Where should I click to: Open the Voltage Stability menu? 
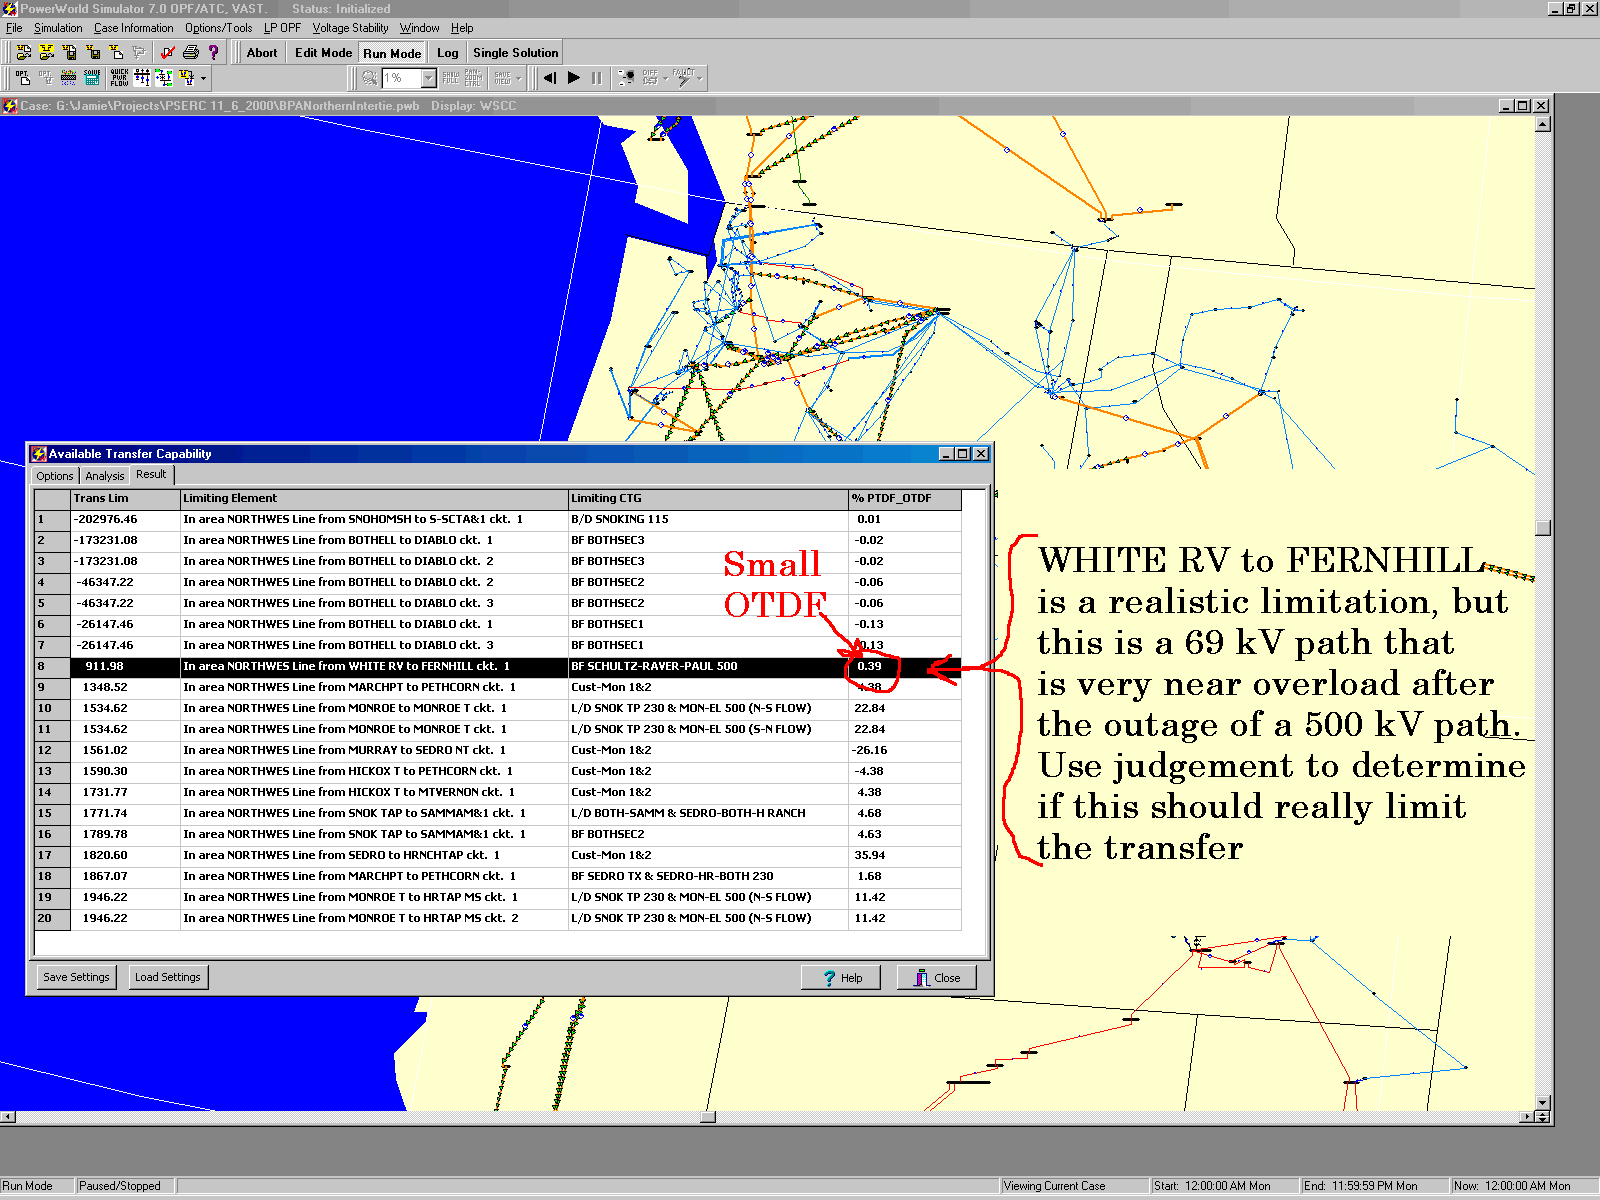[x=350, y=28]
